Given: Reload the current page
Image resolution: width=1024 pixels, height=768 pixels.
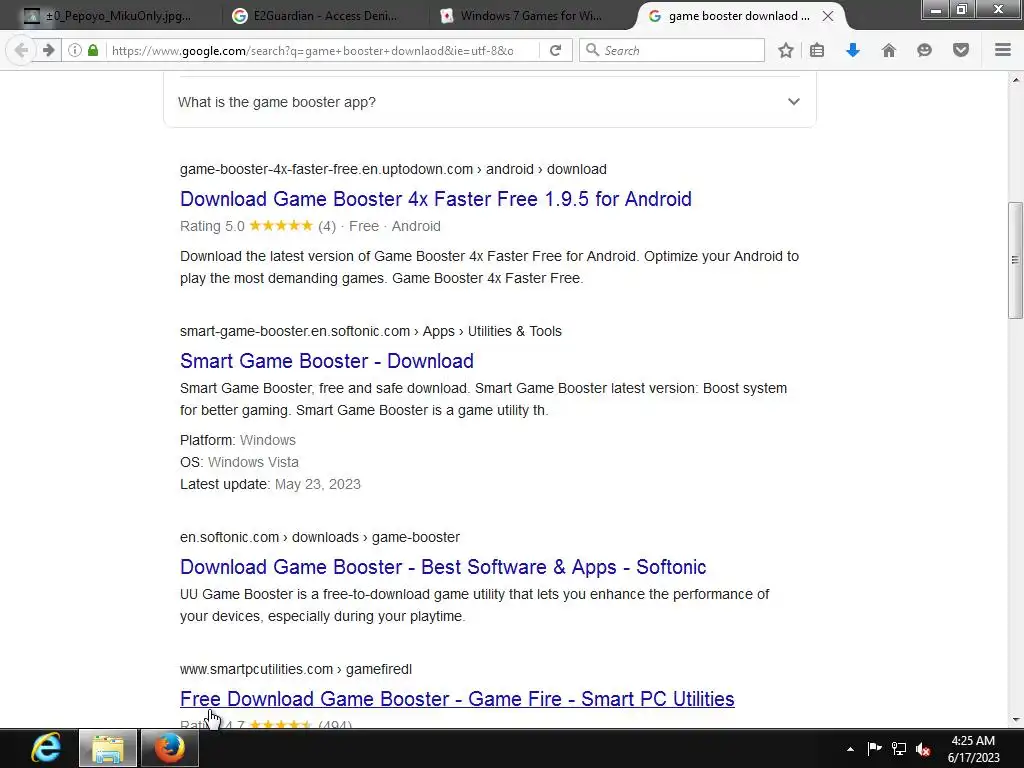Looking at the screenshot, I should tap(556, 50).
